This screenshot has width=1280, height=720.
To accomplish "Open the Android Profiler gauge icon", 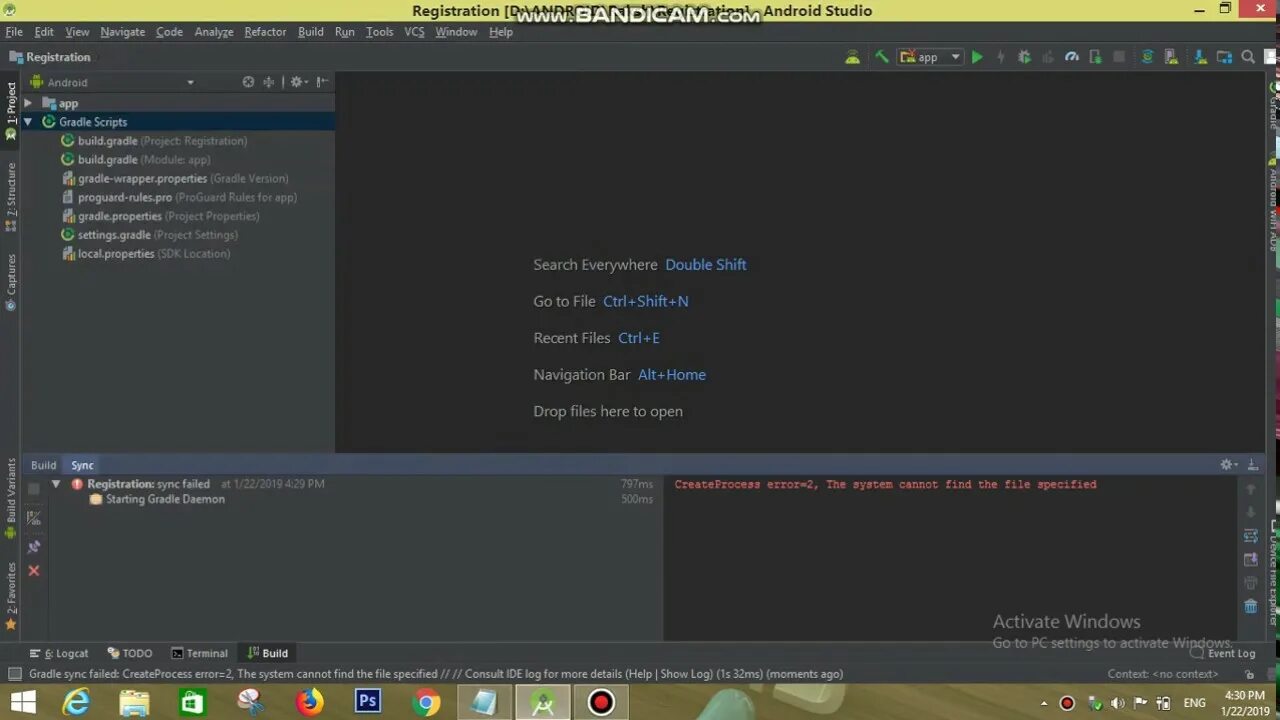I will (1072, 57).
